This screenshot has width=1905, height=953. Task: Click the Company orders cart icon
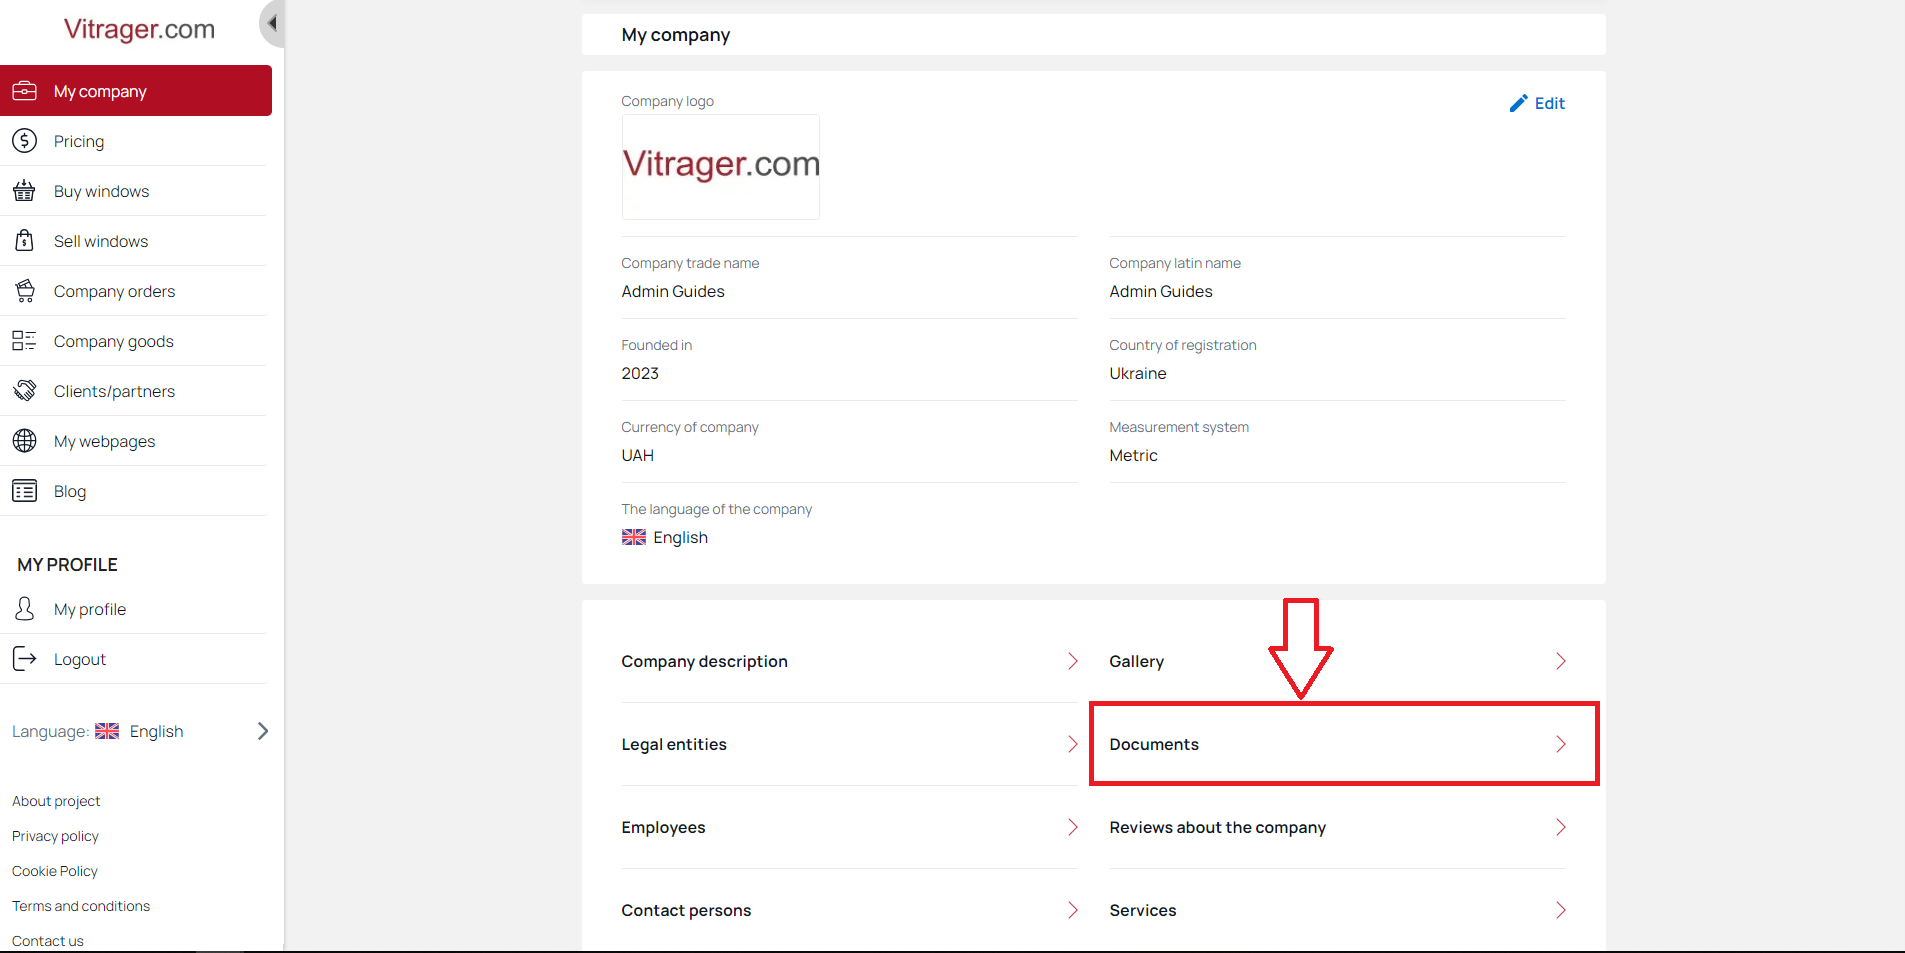tap(24, 291)
